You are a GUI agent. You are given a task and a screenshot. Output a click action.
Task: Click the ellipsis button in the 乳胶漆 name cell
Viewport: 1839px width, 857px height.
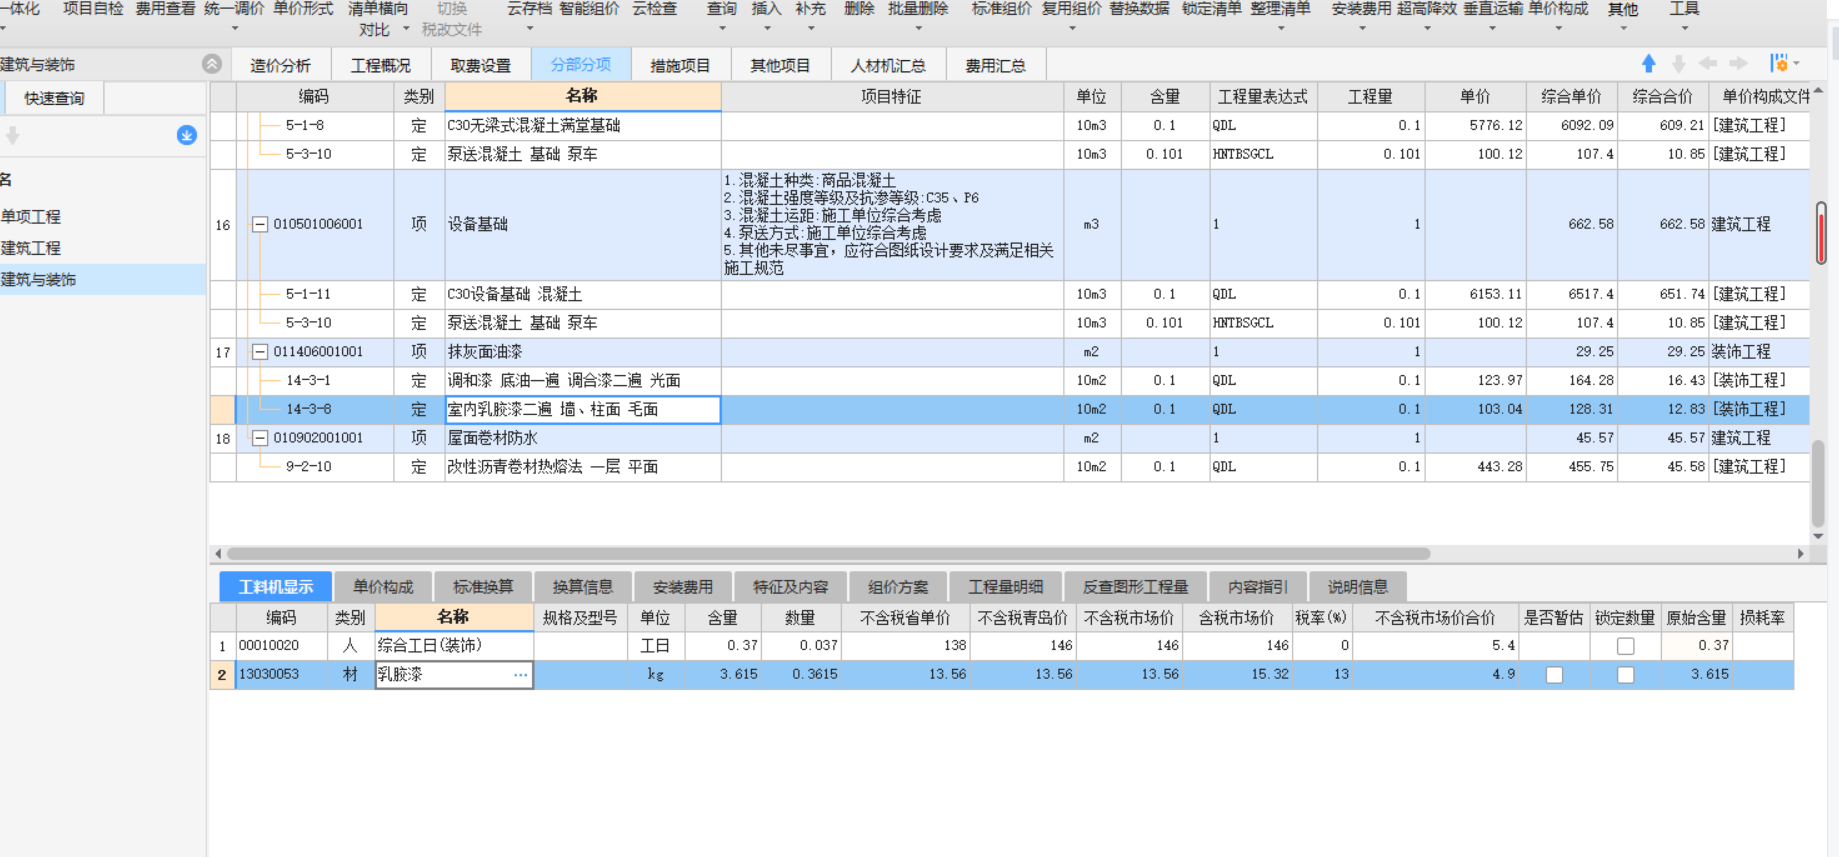(521, 675)
